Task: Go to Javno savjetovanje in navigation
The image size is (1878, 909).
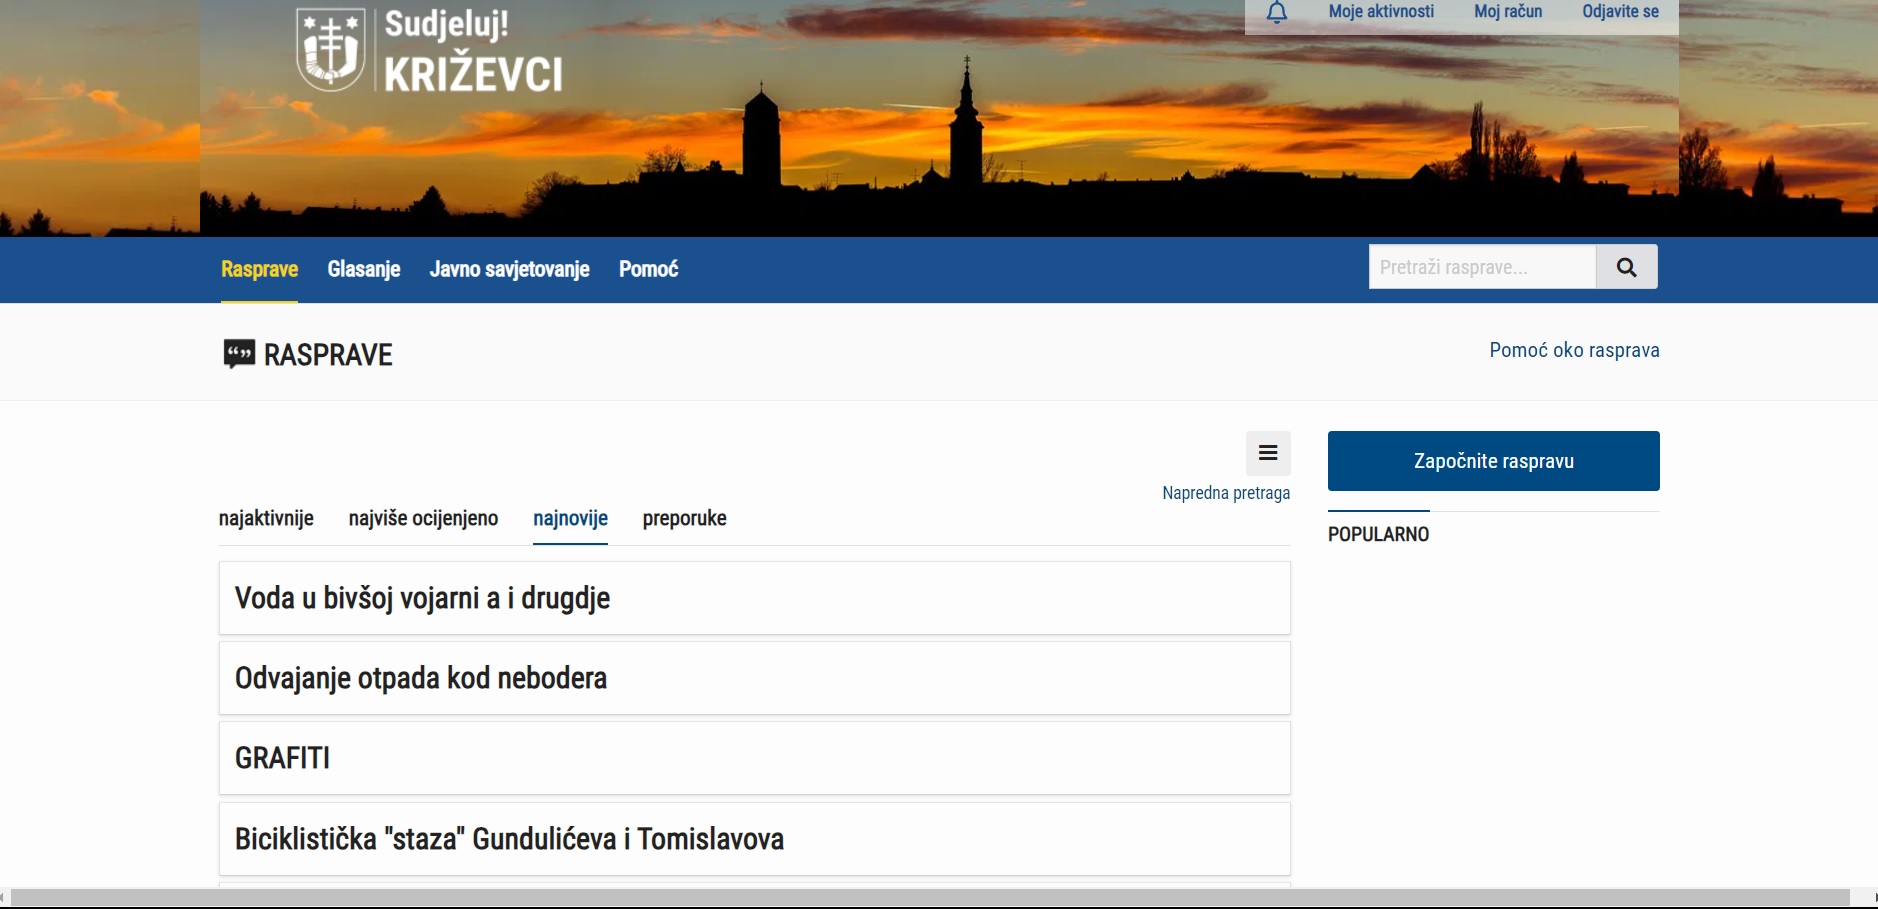Action: point(509,269)
